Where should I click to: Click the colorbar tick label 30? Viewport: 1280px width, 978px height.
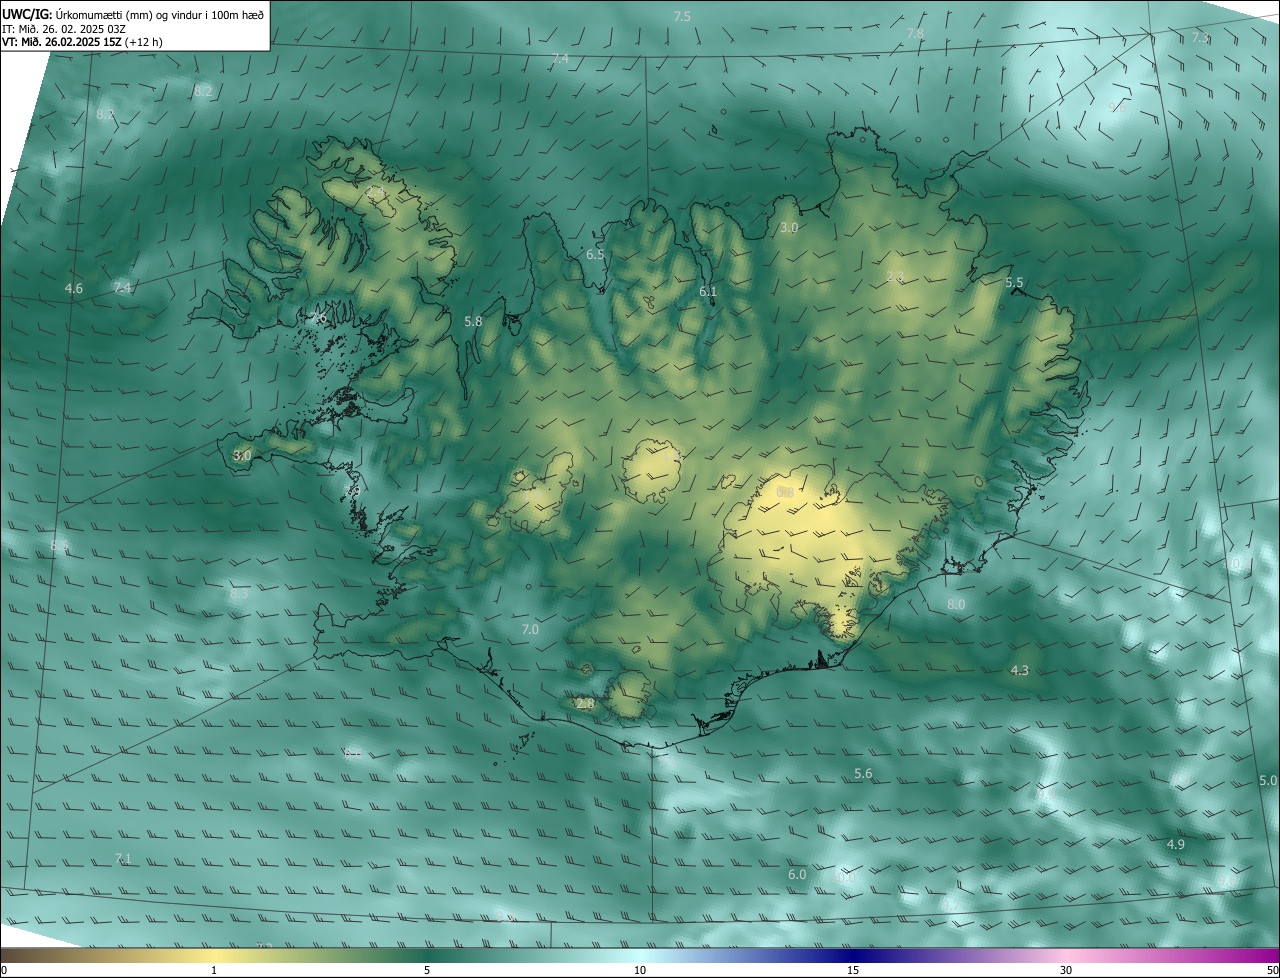pyautogui.click(x=1066, y=970)
